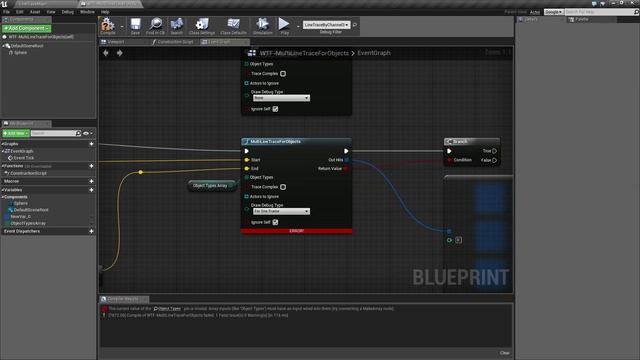
Task: Click the MultiLineTraceForObjects execution output pin
Action: pos(346,151)
